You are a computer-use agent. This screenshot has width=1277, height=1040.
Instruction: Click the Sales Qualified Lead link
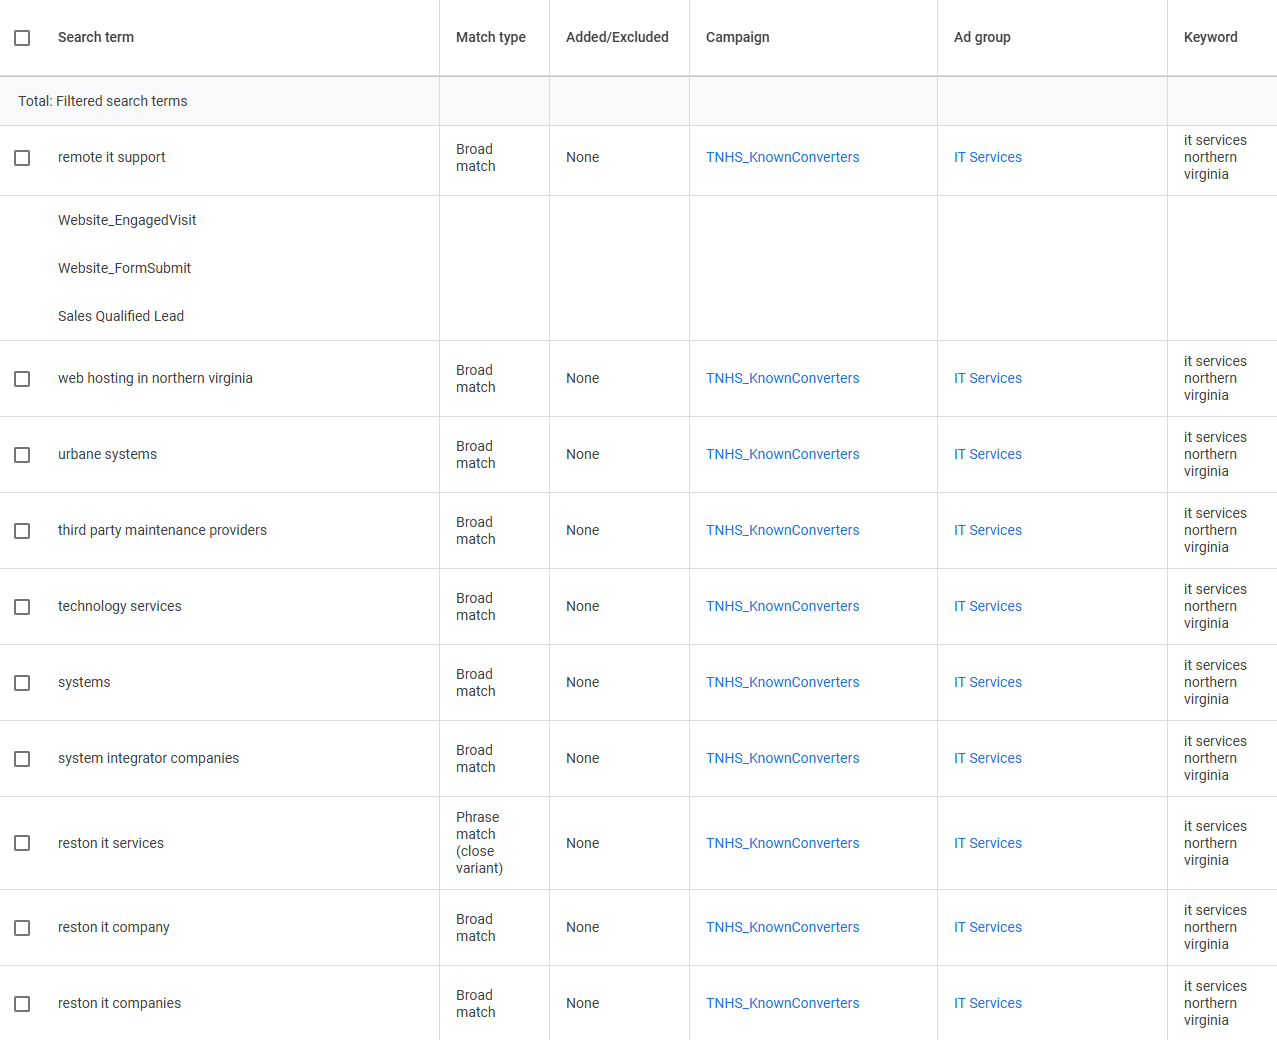(x=121, y=316)
